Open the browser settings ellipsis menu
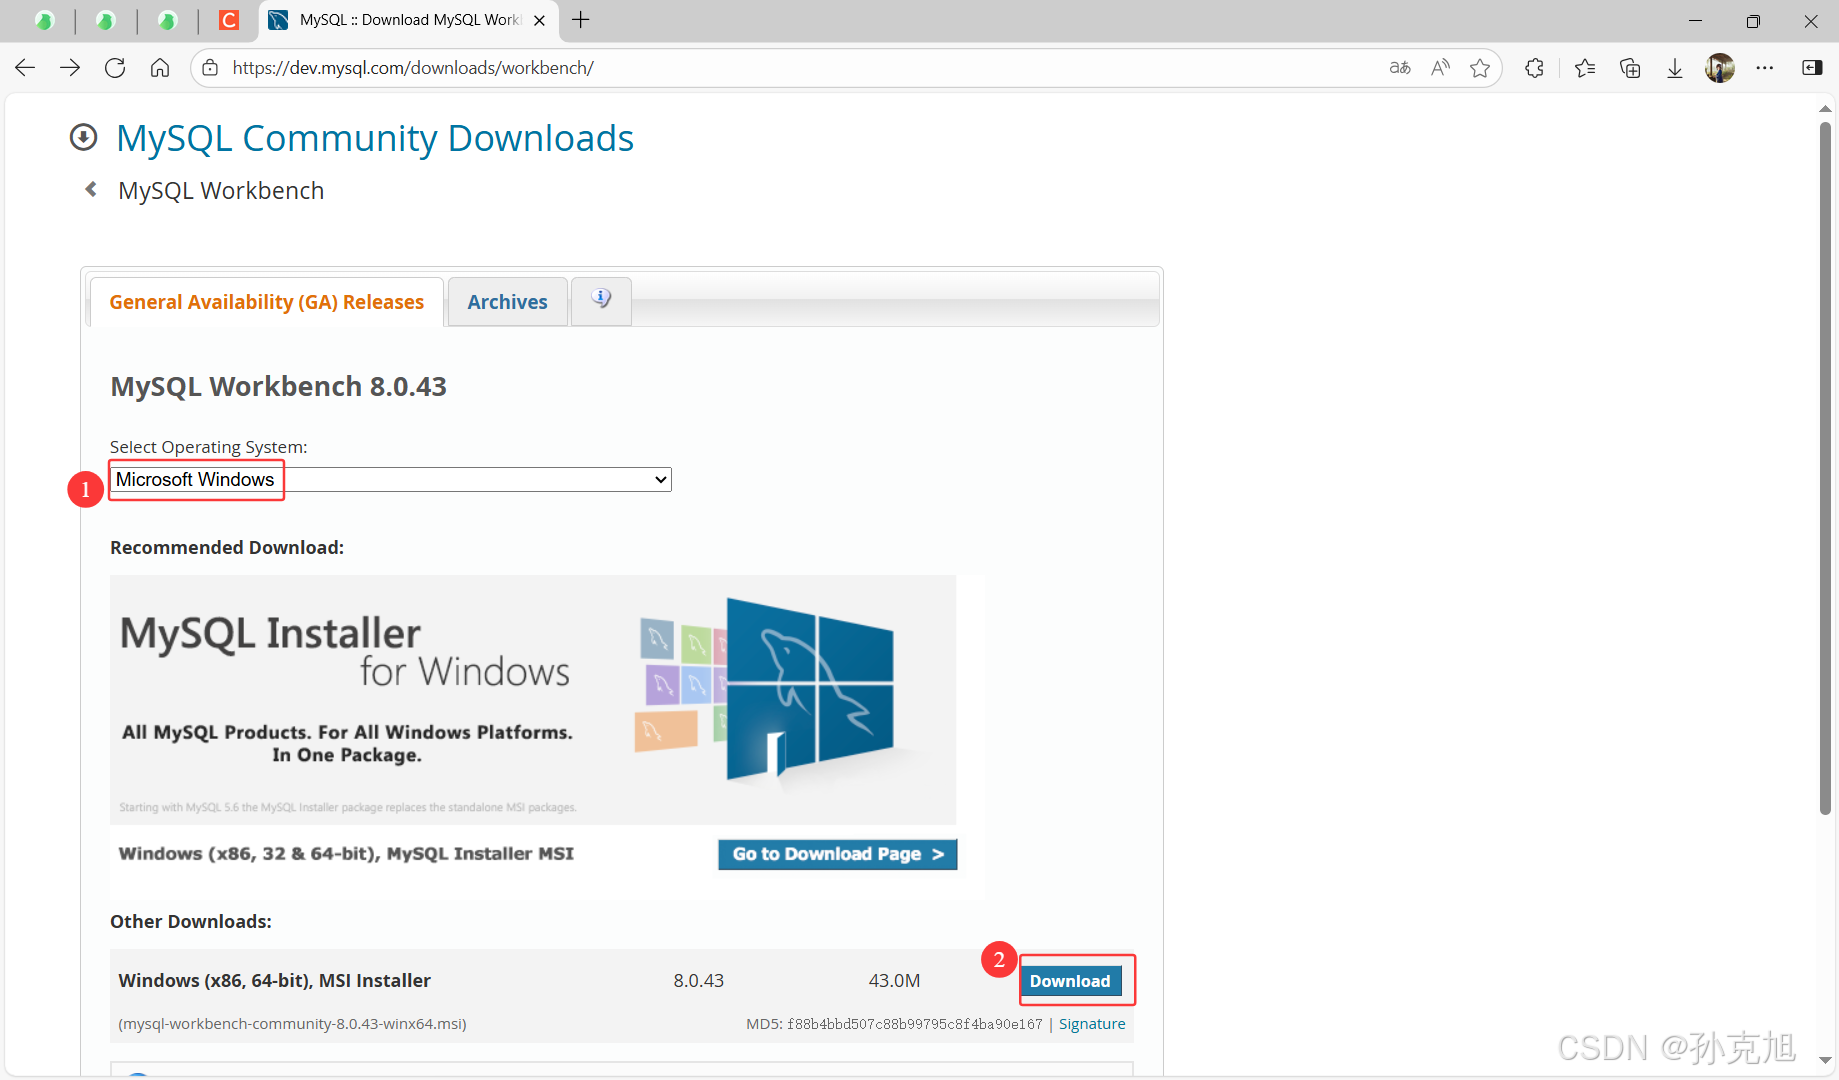The height and width of the screenshot is (1080, 1839). [x=1765, y=68]
